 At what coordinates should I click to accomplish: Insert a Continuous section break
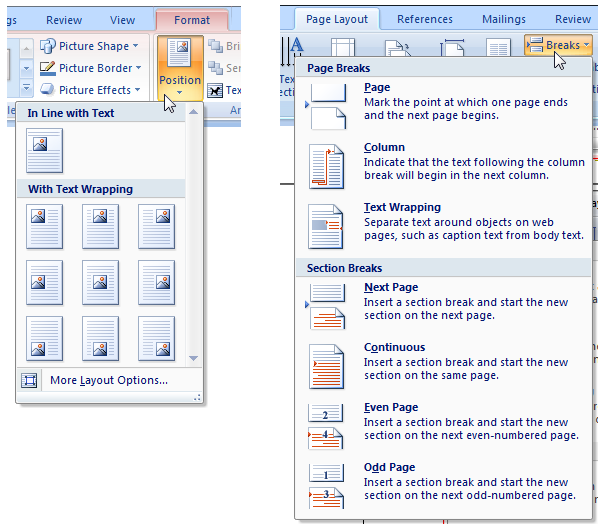(x=443, y=366)
